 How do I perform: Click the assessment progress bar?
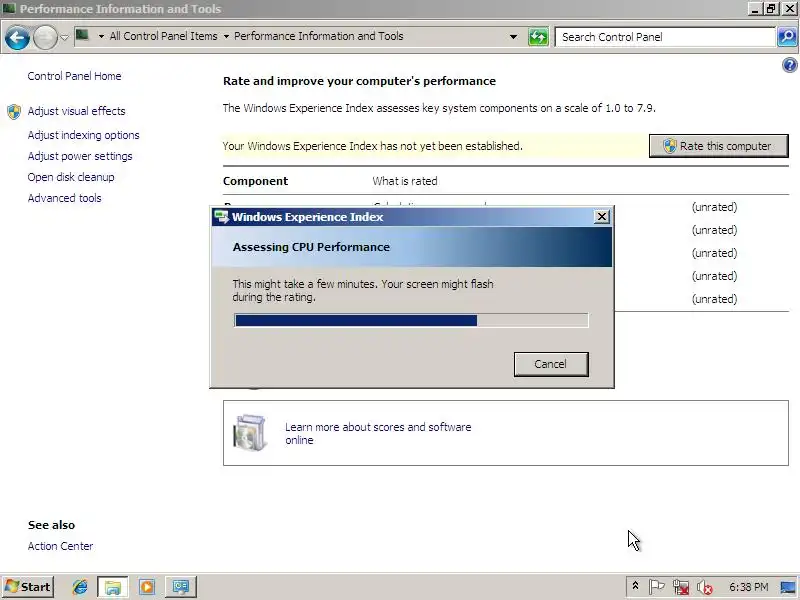coord(411,320)
